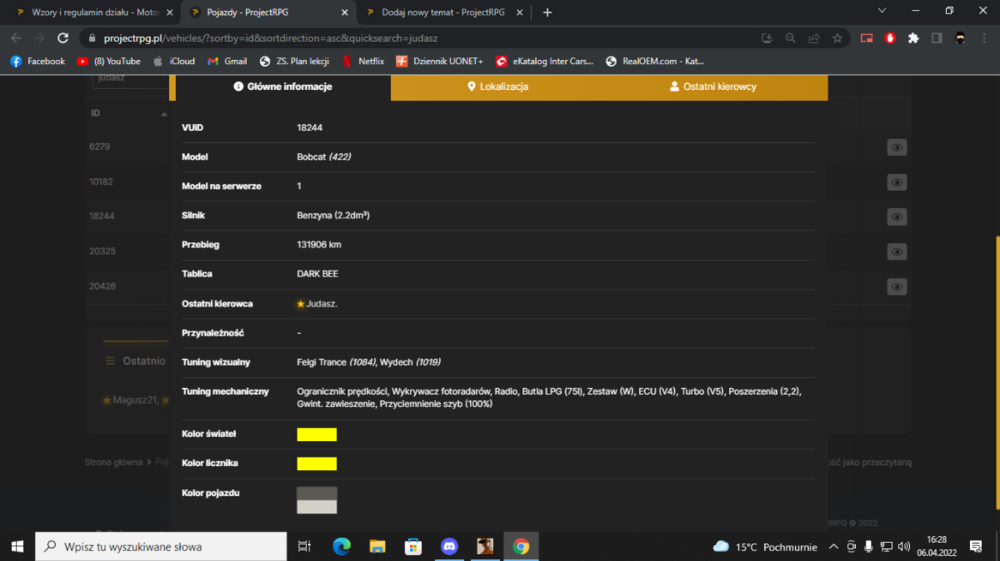
Task: Open the eKatalog Inter Cars bookmark
Action: (x=545, y=61)
